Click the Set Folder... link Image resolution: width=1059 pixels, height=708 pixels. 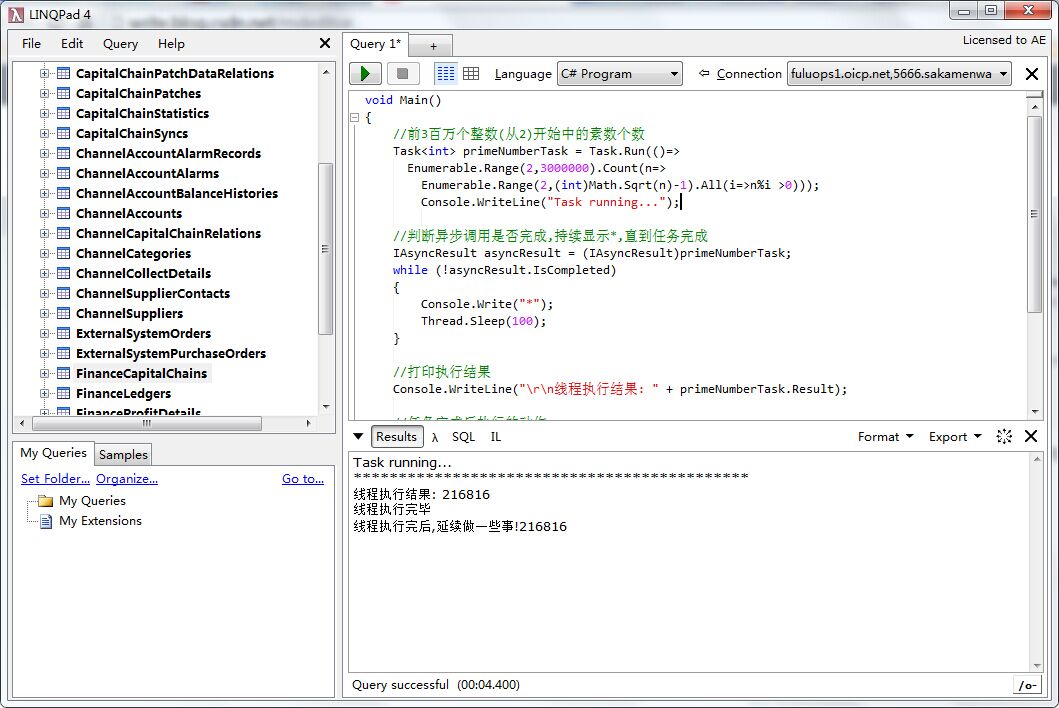[x=55, y=478]
